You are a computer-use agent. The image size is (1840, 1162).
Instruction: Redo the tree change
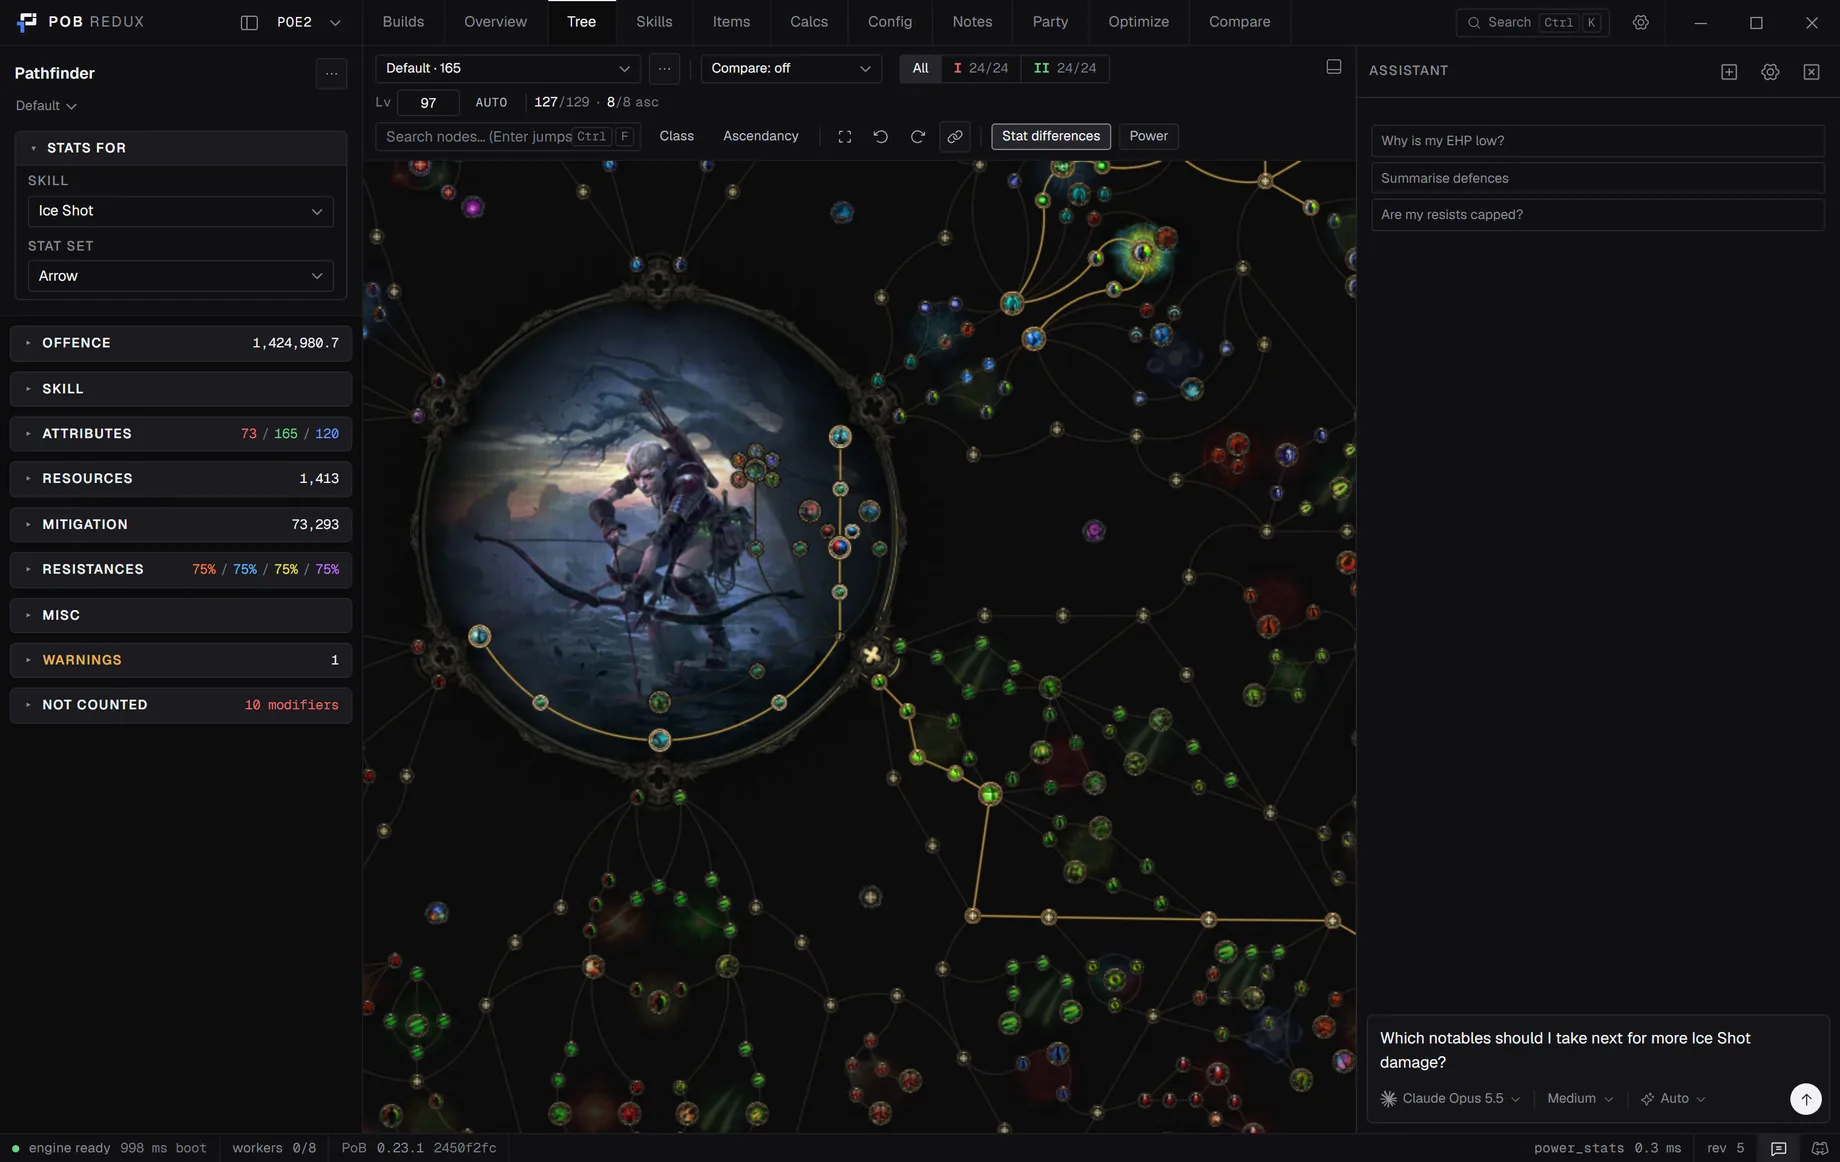(x=917, y=136)
